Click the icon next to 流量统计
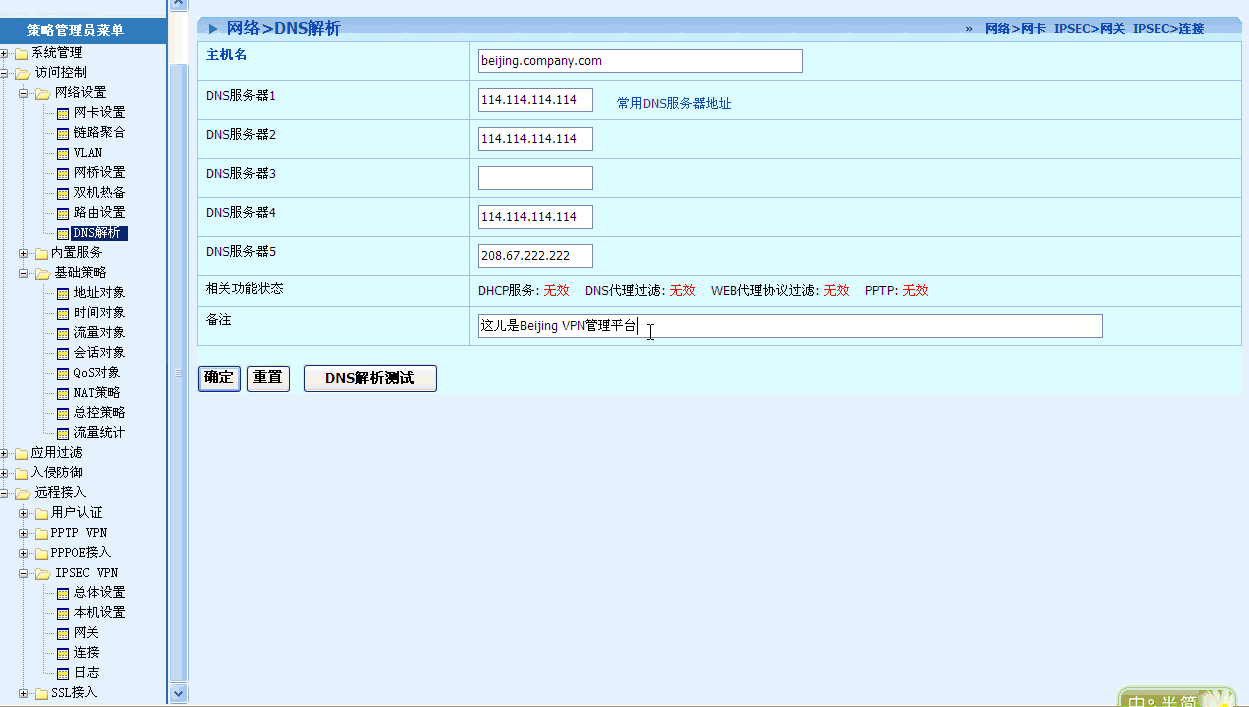The width and height of the screenshot is (1249, 707). (63, 433)
